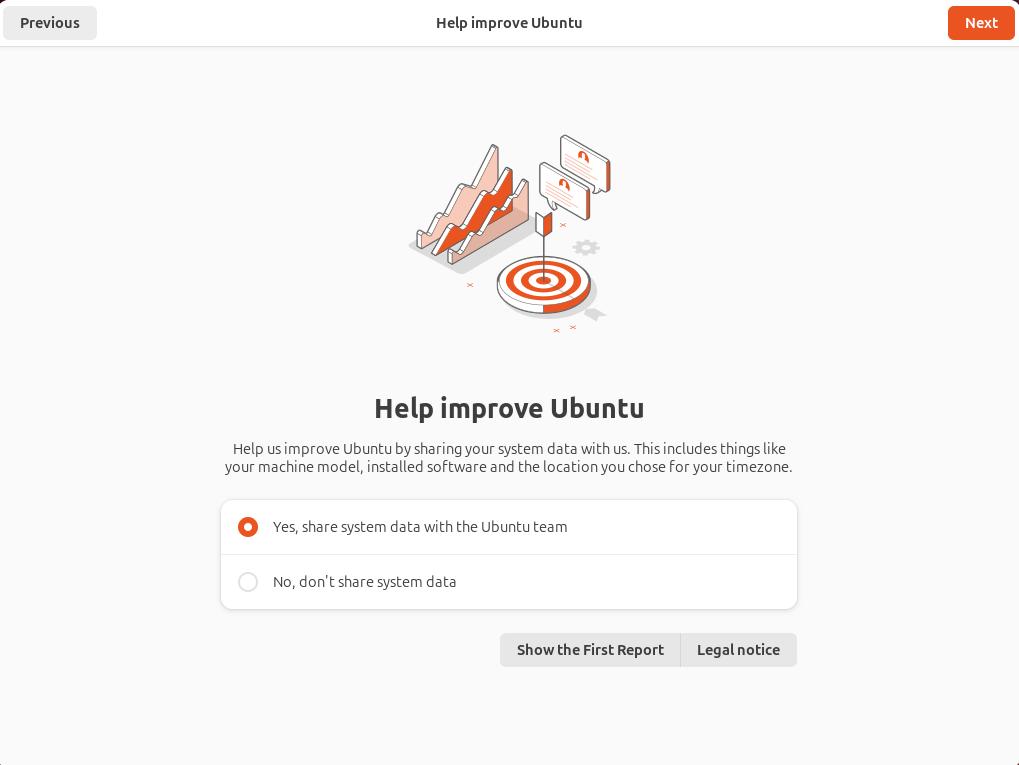
Task: Click the tiny orange cross beneath the chart
Action: click(470, 285)
